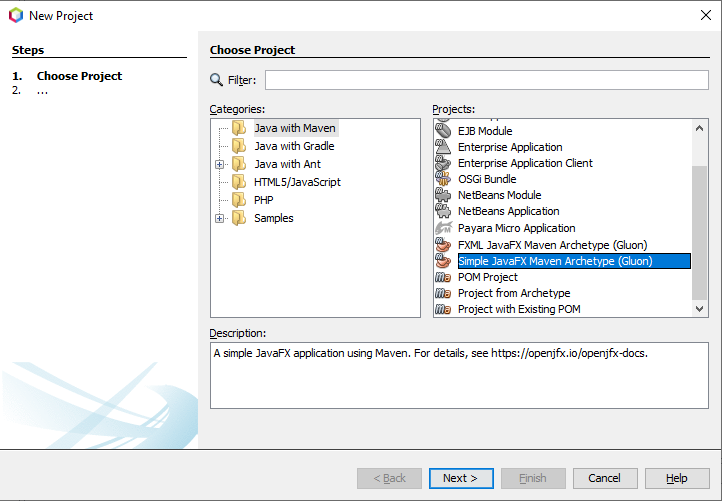725x502 pixels.
Task: Select Project from Archetype
Action: [514, 293]
